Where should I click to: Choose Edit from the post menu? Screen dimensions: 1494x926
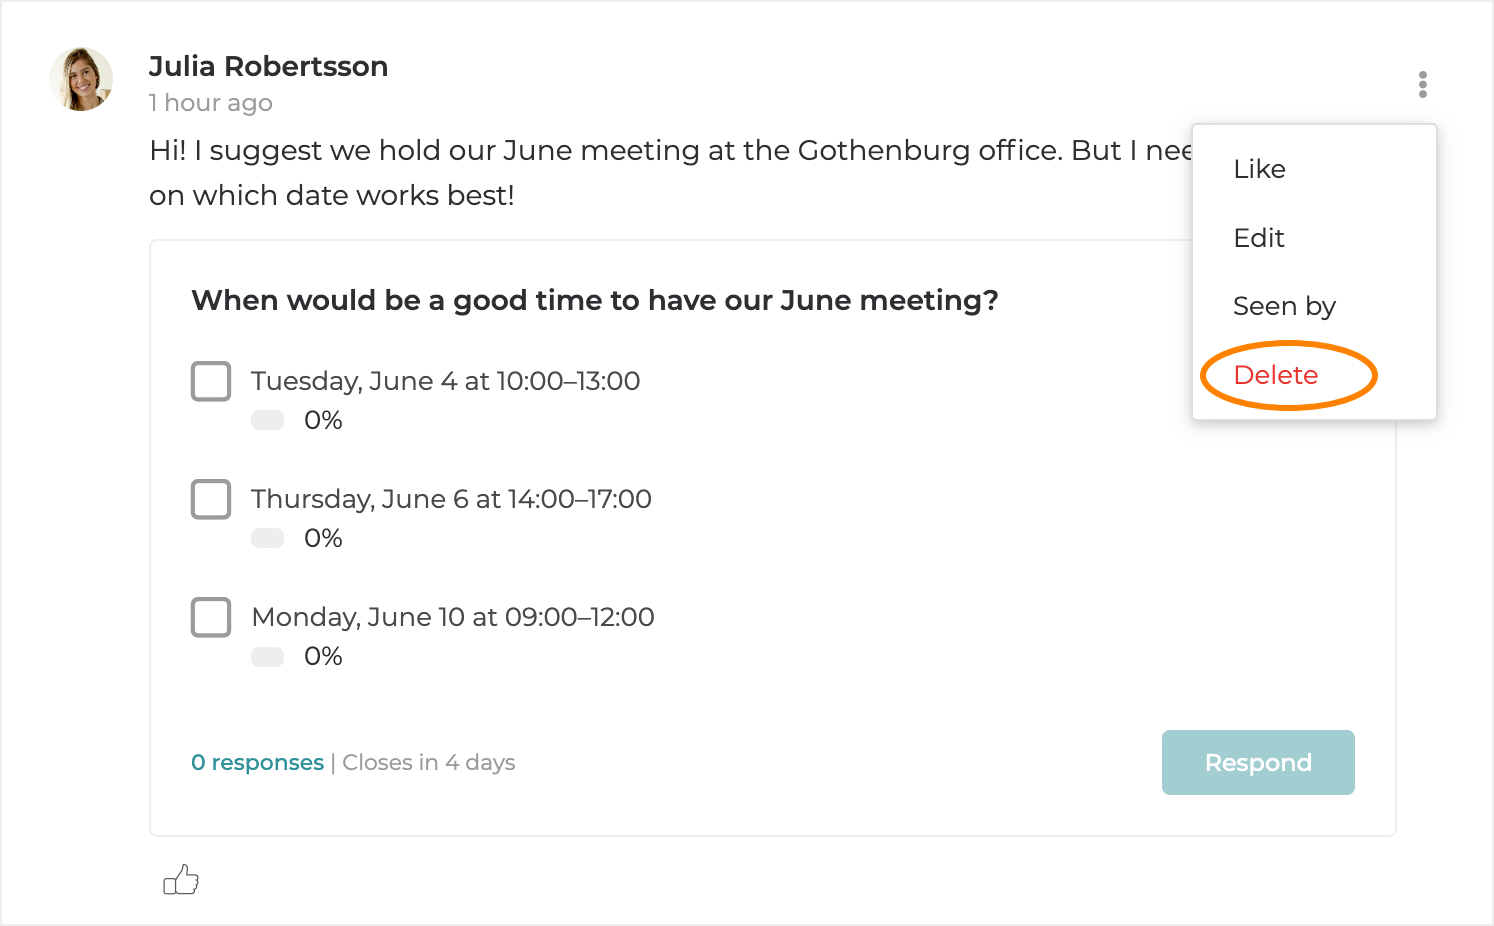click(x=1259, y=238)
